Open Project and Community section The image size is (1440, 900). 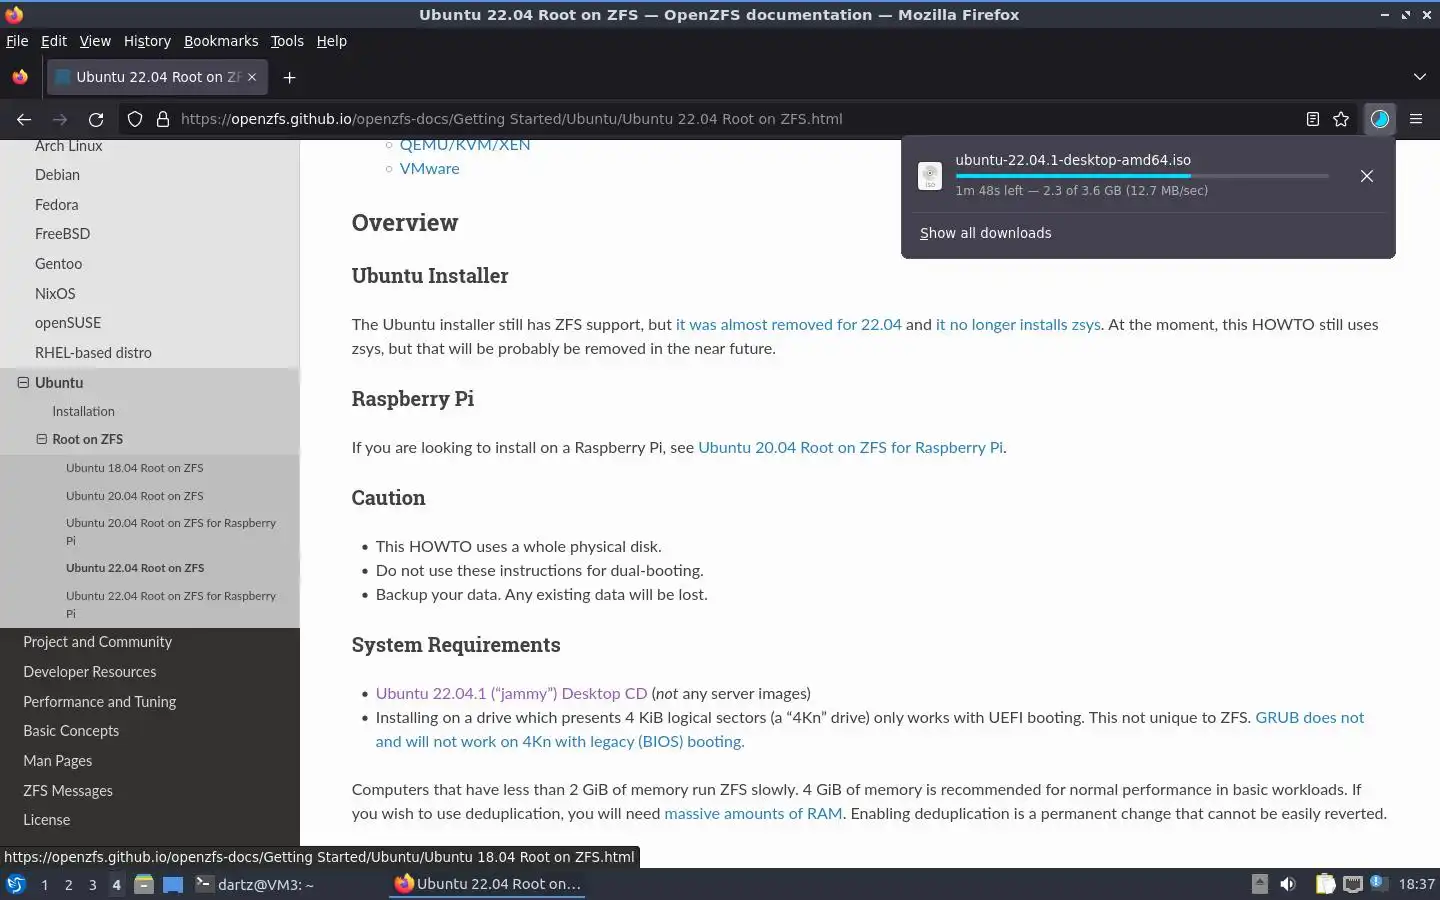[x=98, y=642]
